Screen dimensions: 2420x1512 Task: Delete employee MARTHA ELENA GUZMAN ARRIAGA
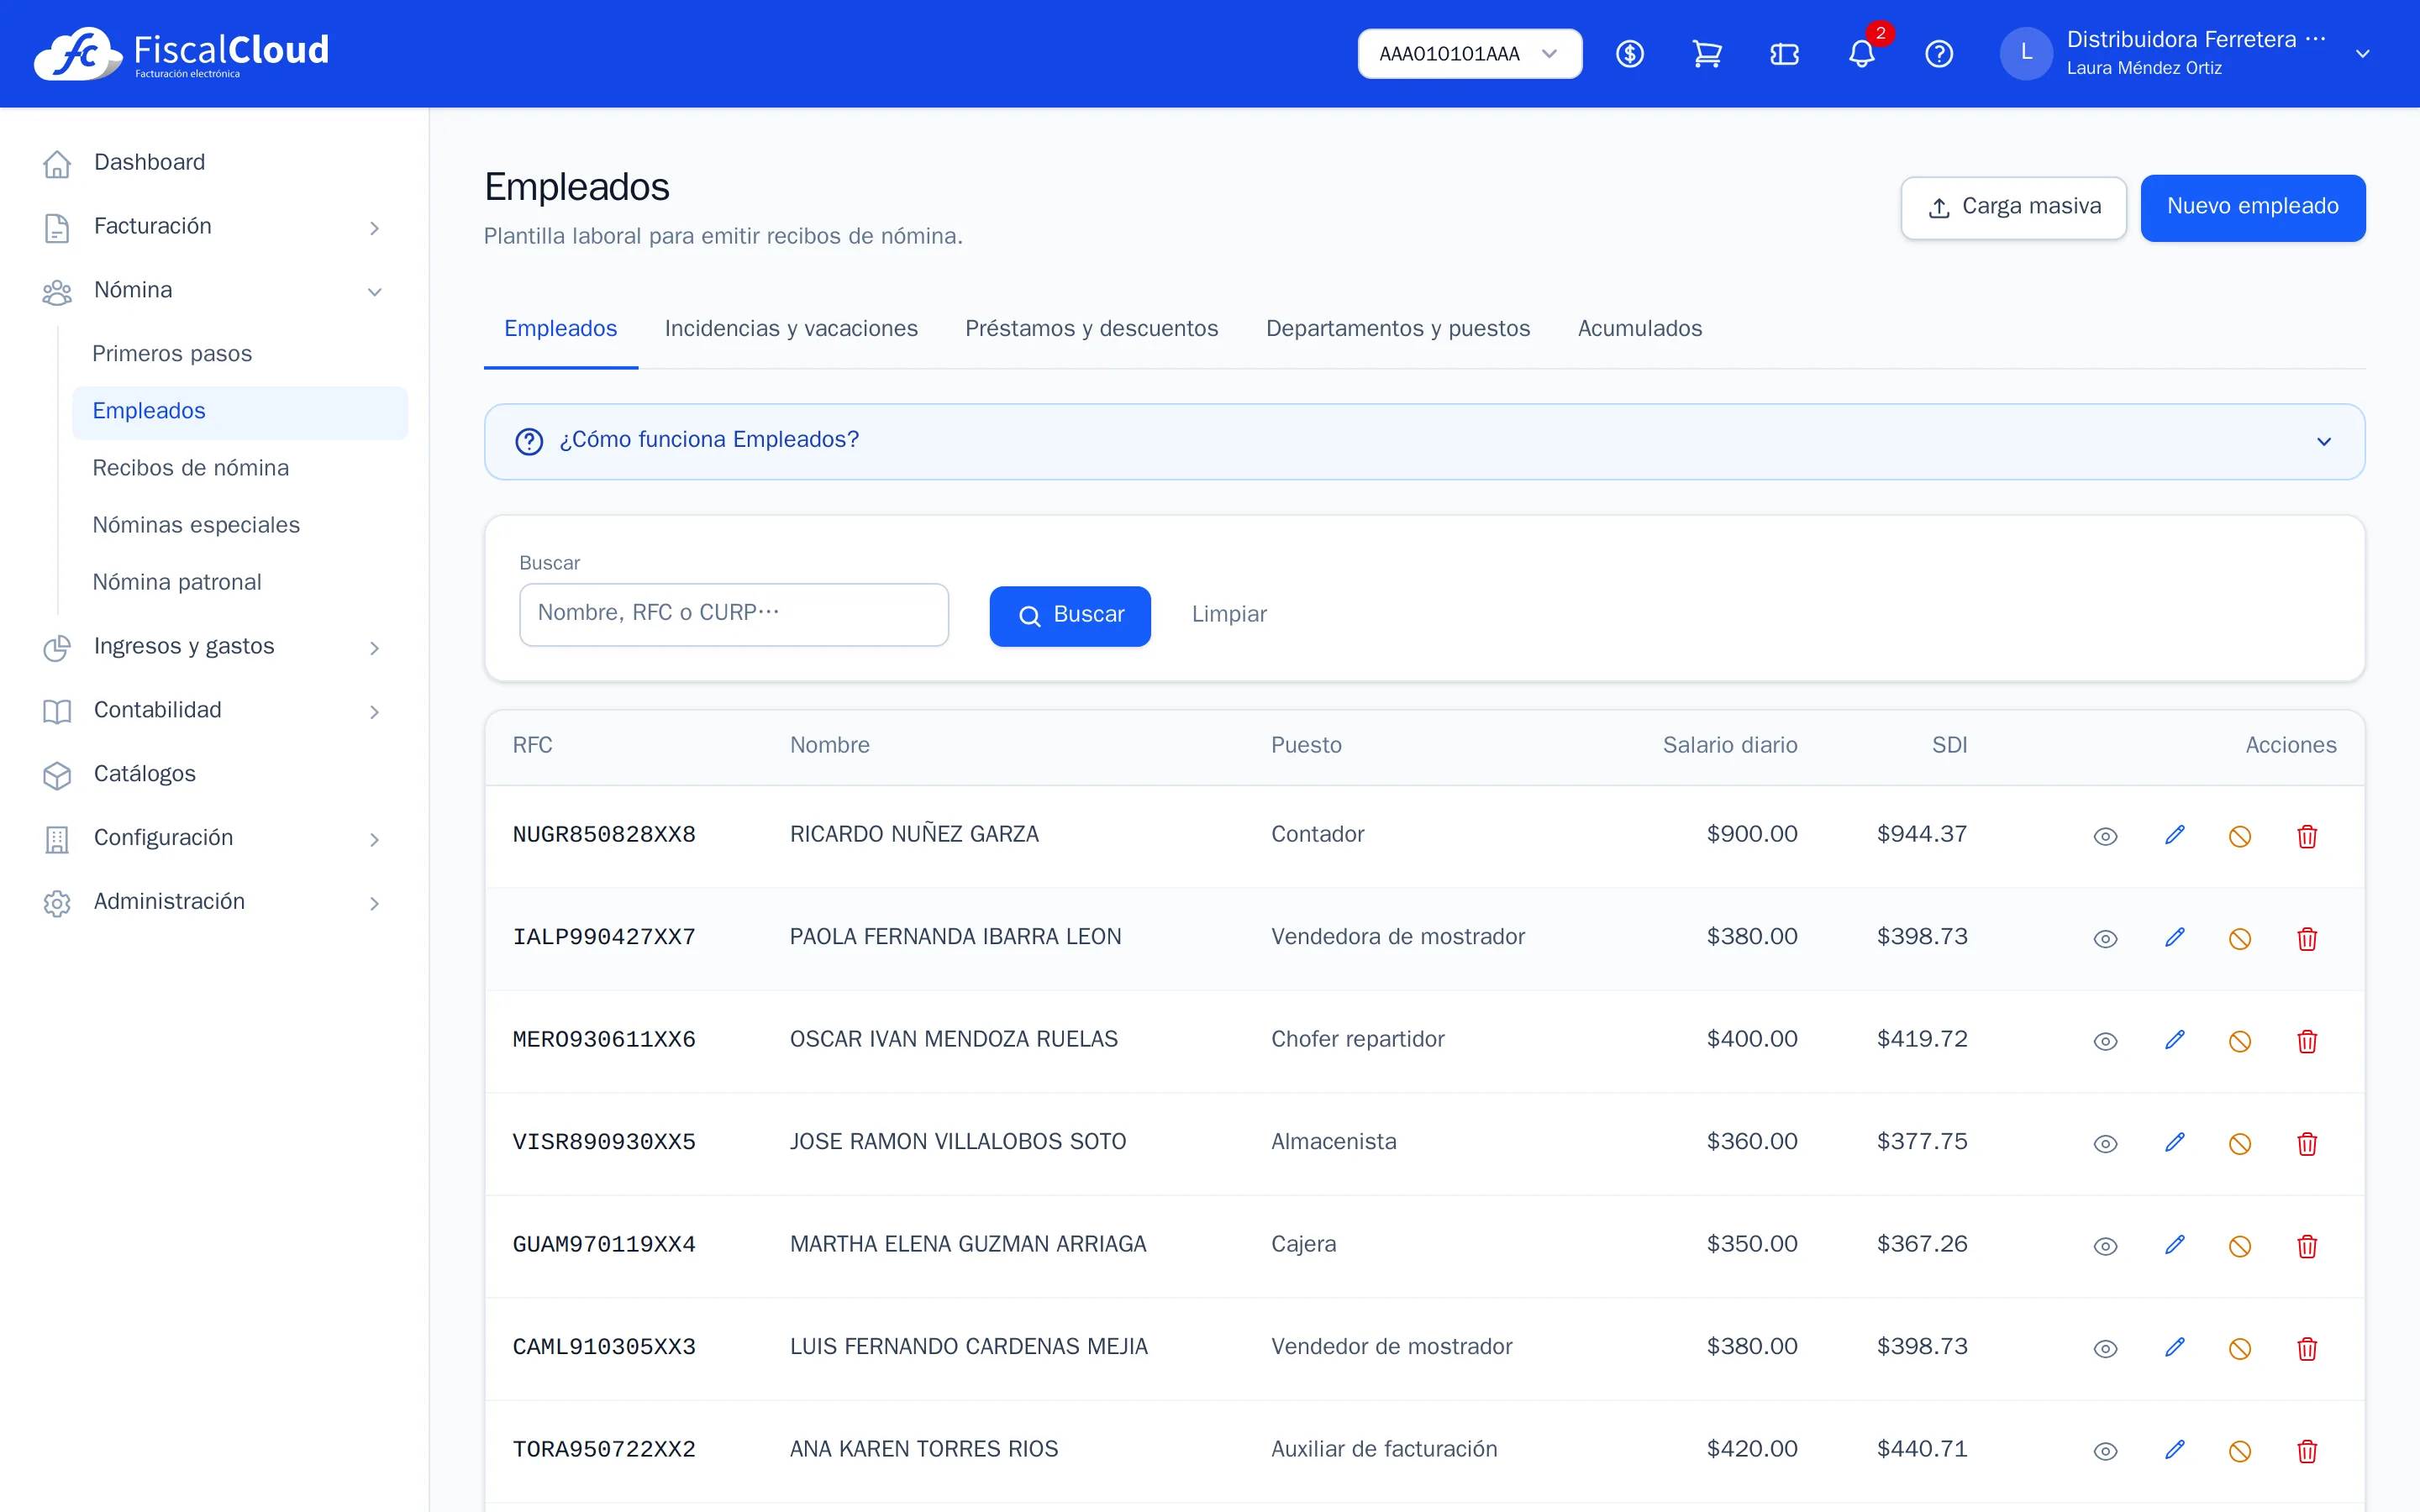(x=2307, y=1246)
